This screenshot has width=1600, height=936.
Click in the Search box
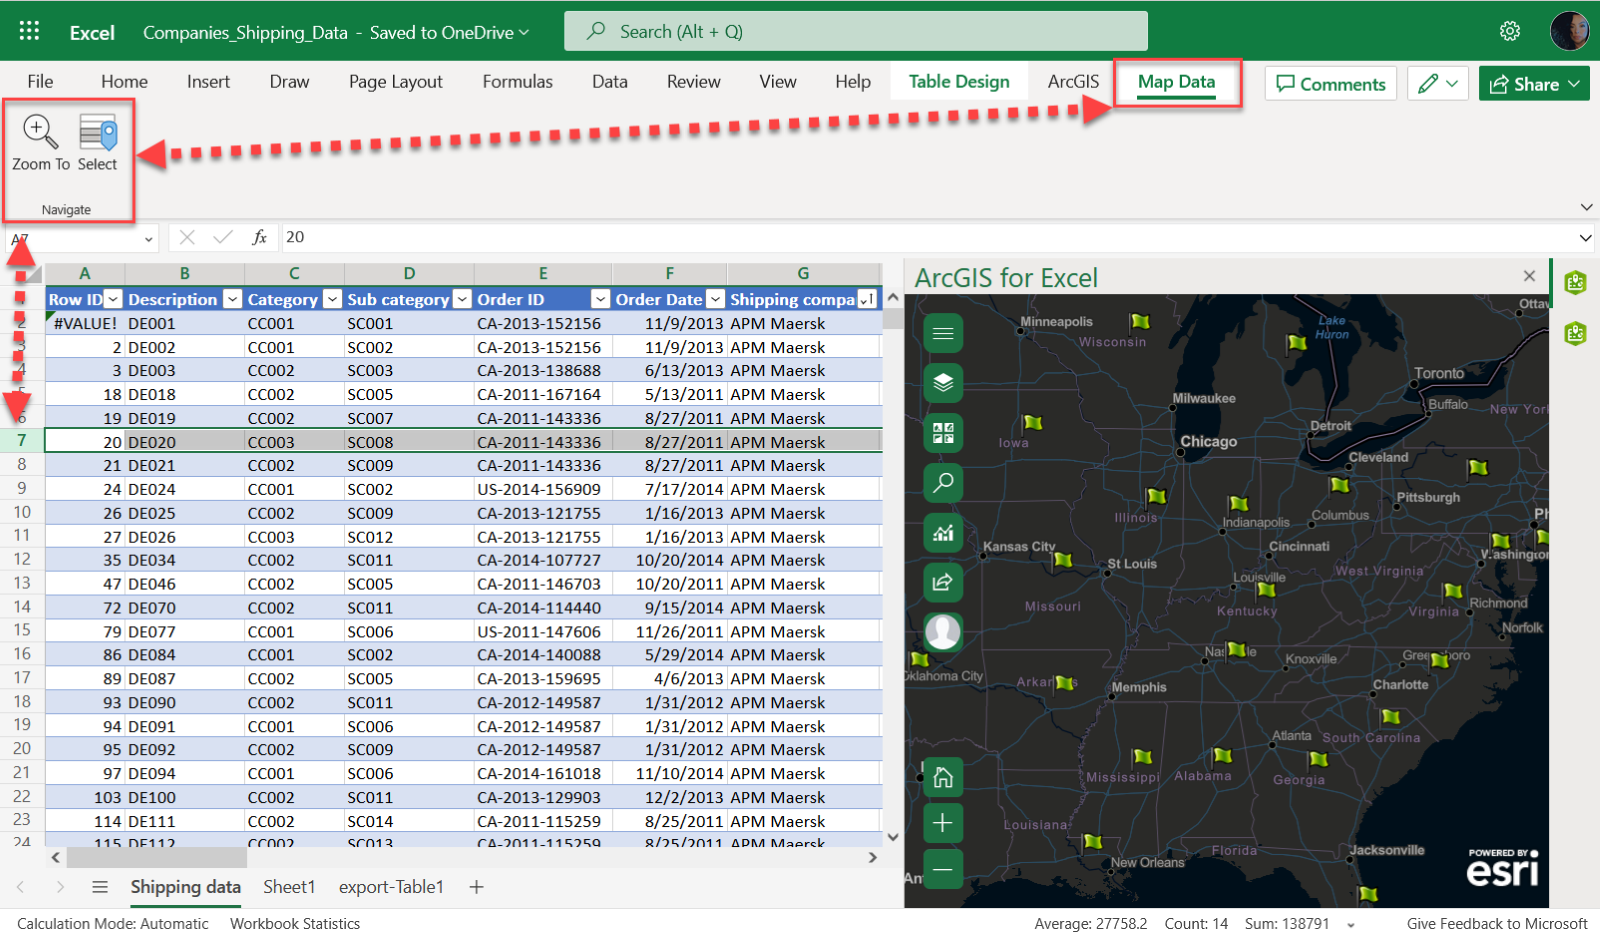coord(856,31)
